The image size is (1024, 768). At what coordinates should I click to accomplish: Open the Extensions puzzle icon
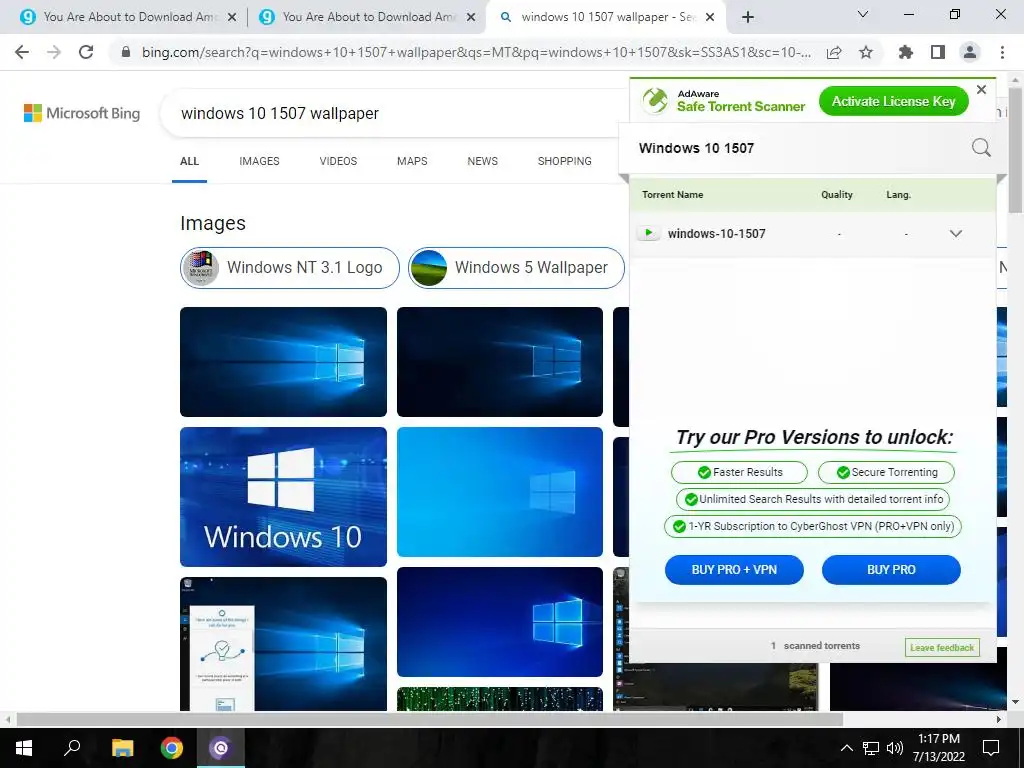[x=906, y=52]
